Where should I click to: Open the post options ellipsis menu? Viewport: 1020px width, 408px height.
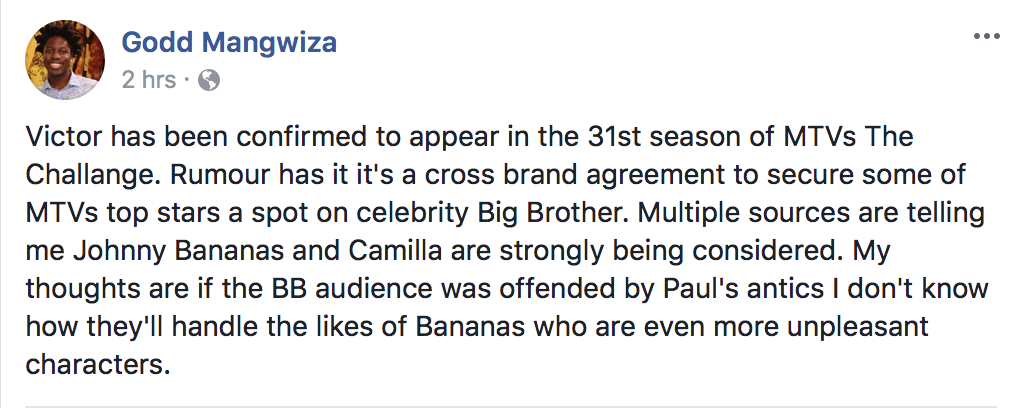click(x=986, y=36)
